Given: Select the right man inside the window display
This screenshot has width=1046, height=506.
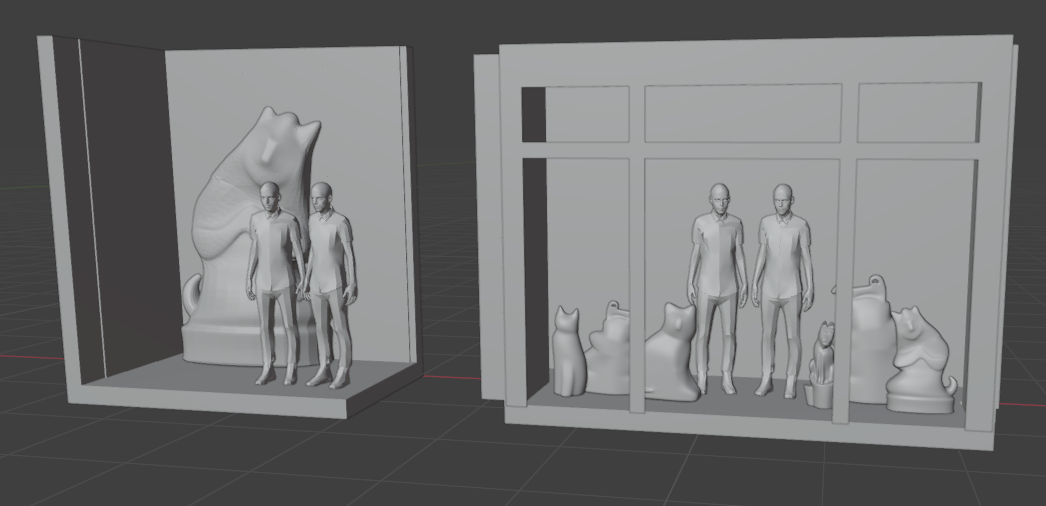Looking at the screenshot, I should (782, 290).
